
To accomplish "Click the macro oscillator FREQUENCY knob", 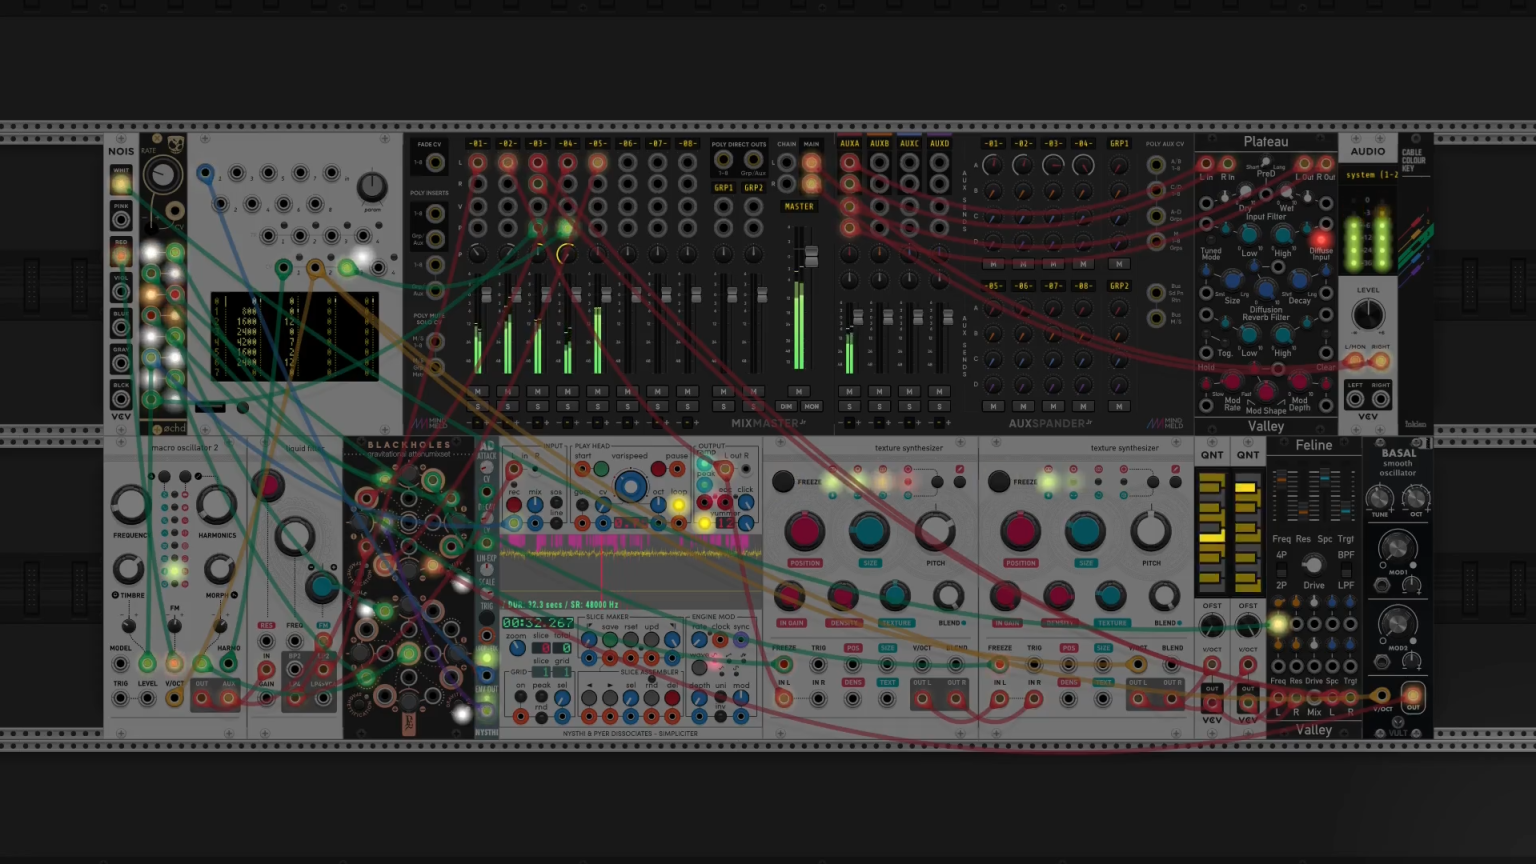I will (130, 505).
